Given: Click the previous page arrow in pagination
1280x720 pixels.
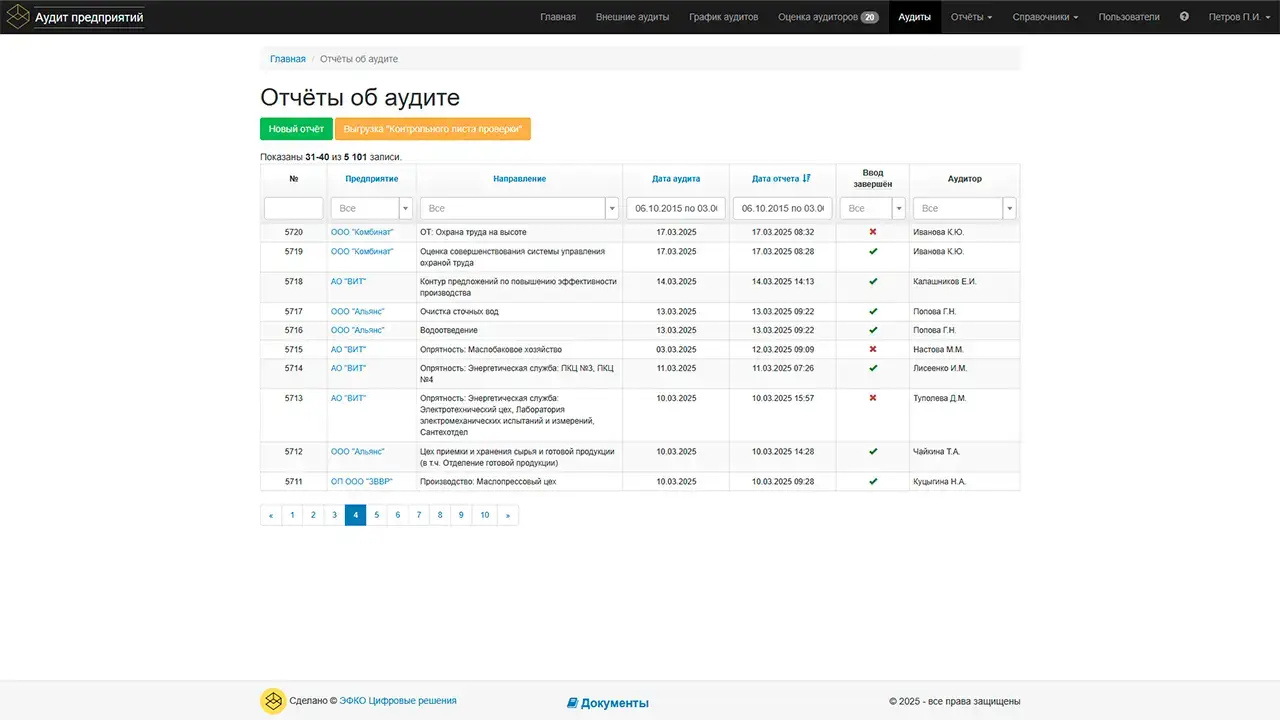Looking at the screenshot, I should point(271,515).
